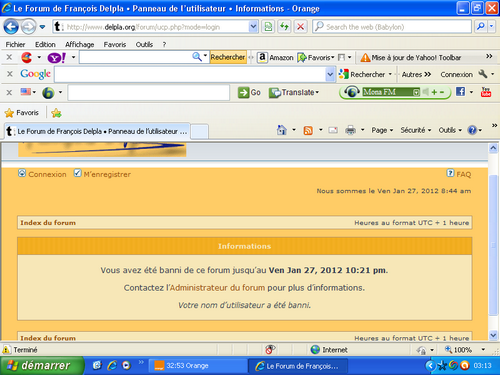Viewport: 500px width, 375px height.
Task: Click the Home icon in command bar
Action: pos(282,130)
